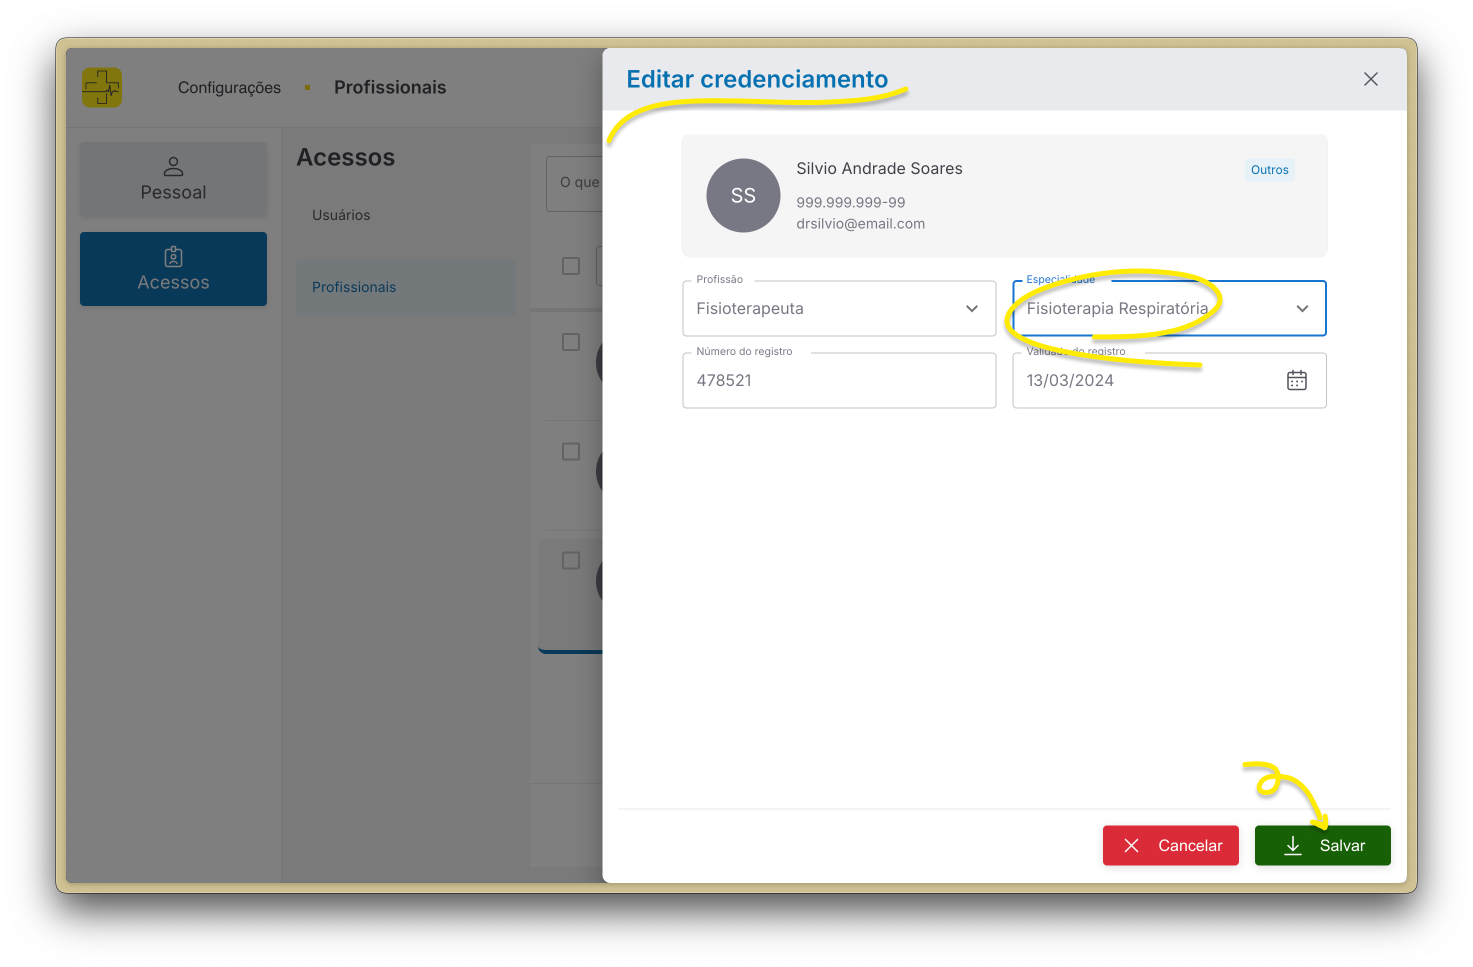Viewport: 1473px width, 967px height.
Task: Click the Número do registro input field
Action: pos(839,380)
